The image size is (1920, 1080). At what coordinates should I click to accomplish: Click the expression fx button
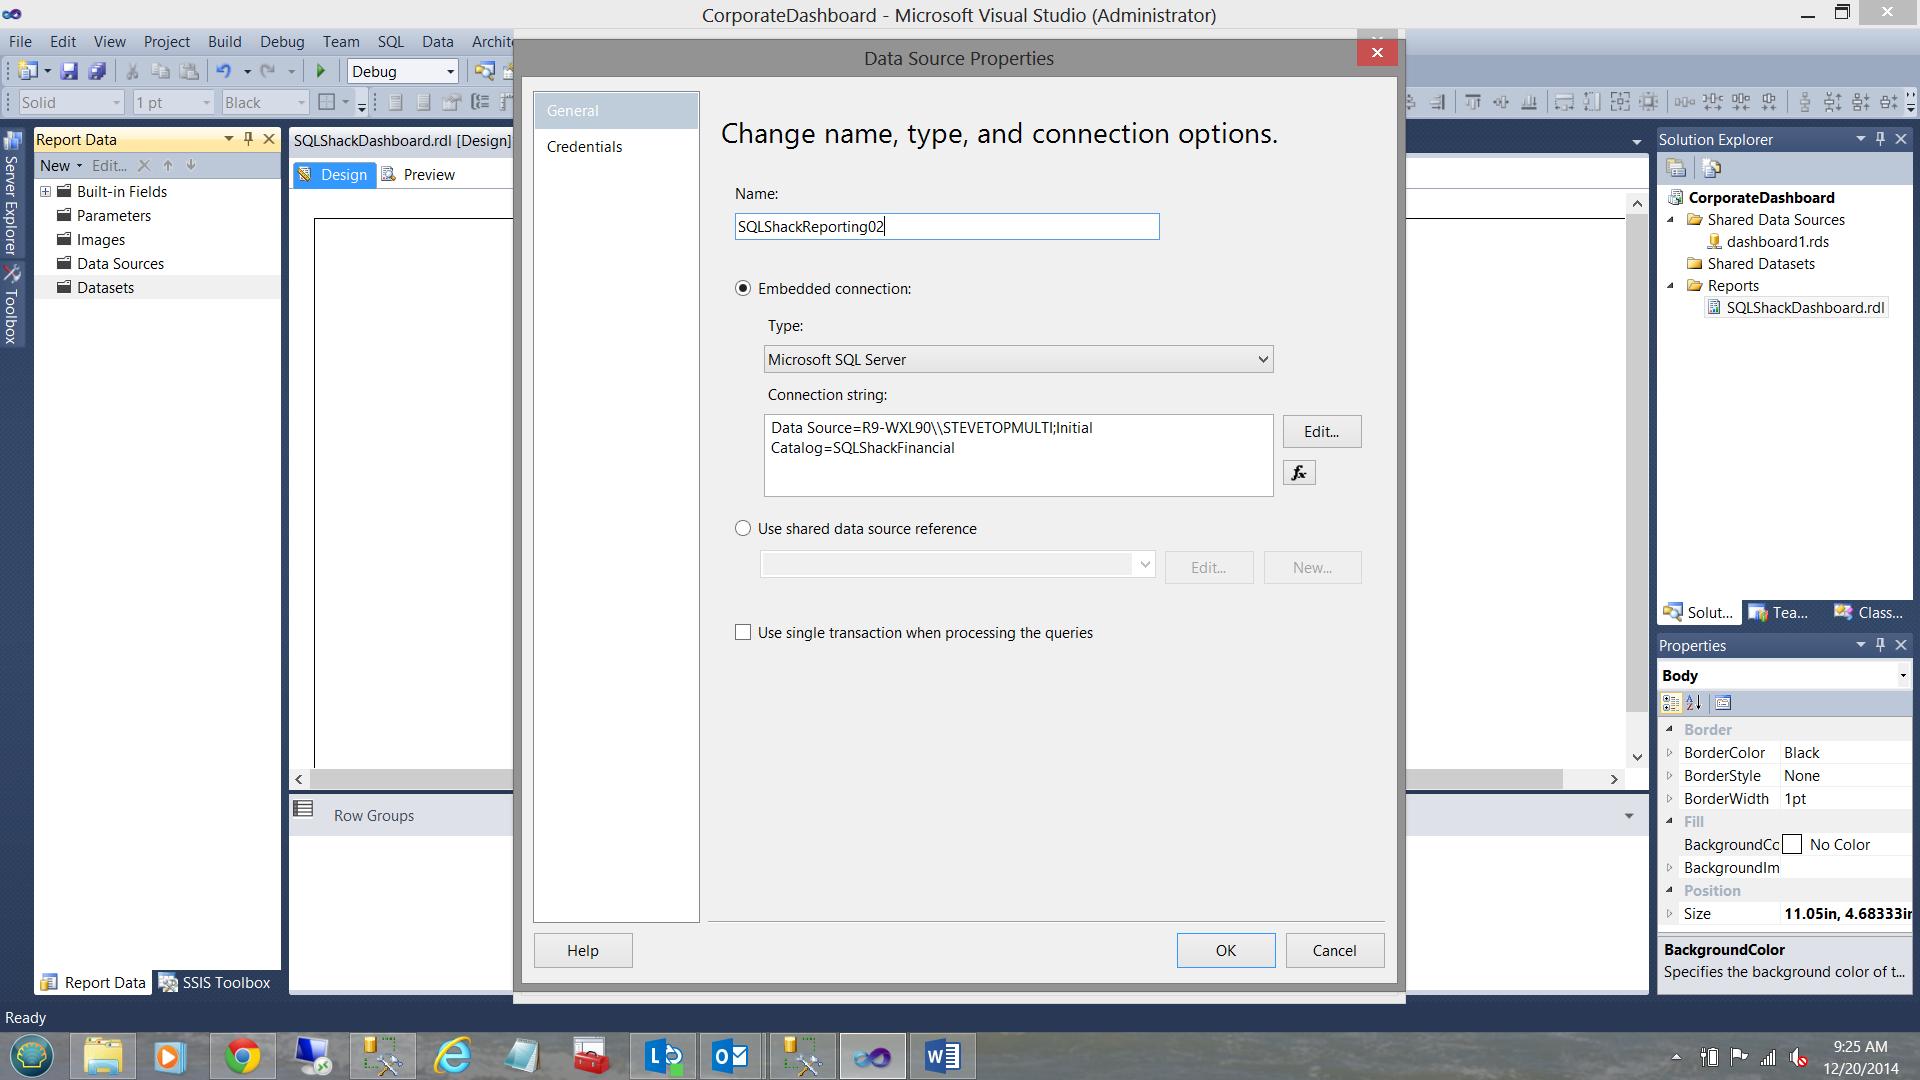1299,473
